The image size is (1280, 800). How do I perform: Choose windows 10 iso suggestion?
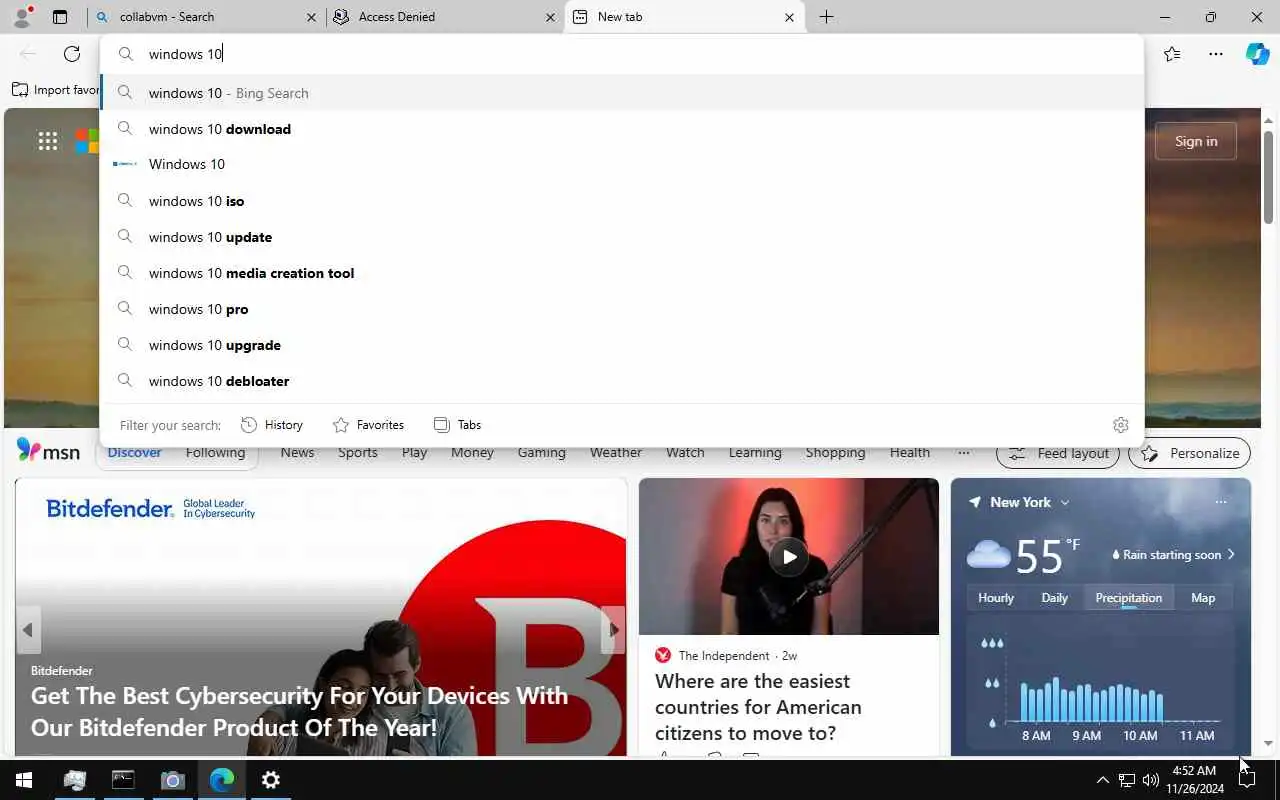pos(622,201)
